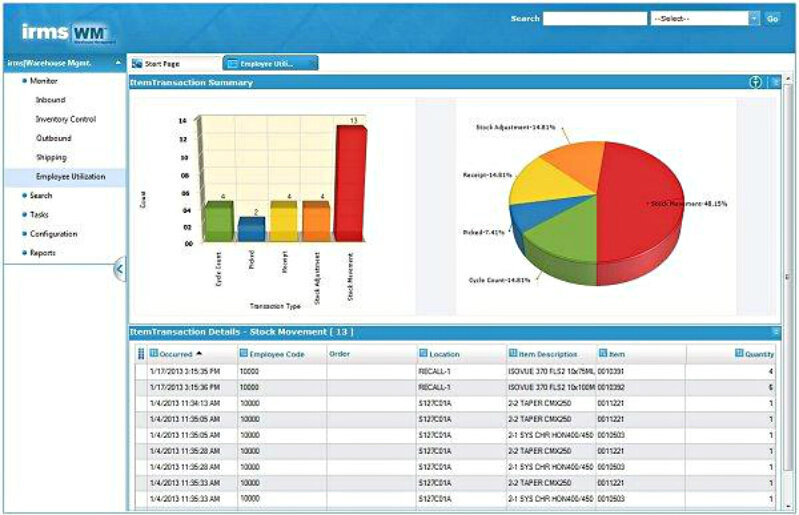
Task: Collapse the ItemTransaction Details panel
Action: pos(775,331)
